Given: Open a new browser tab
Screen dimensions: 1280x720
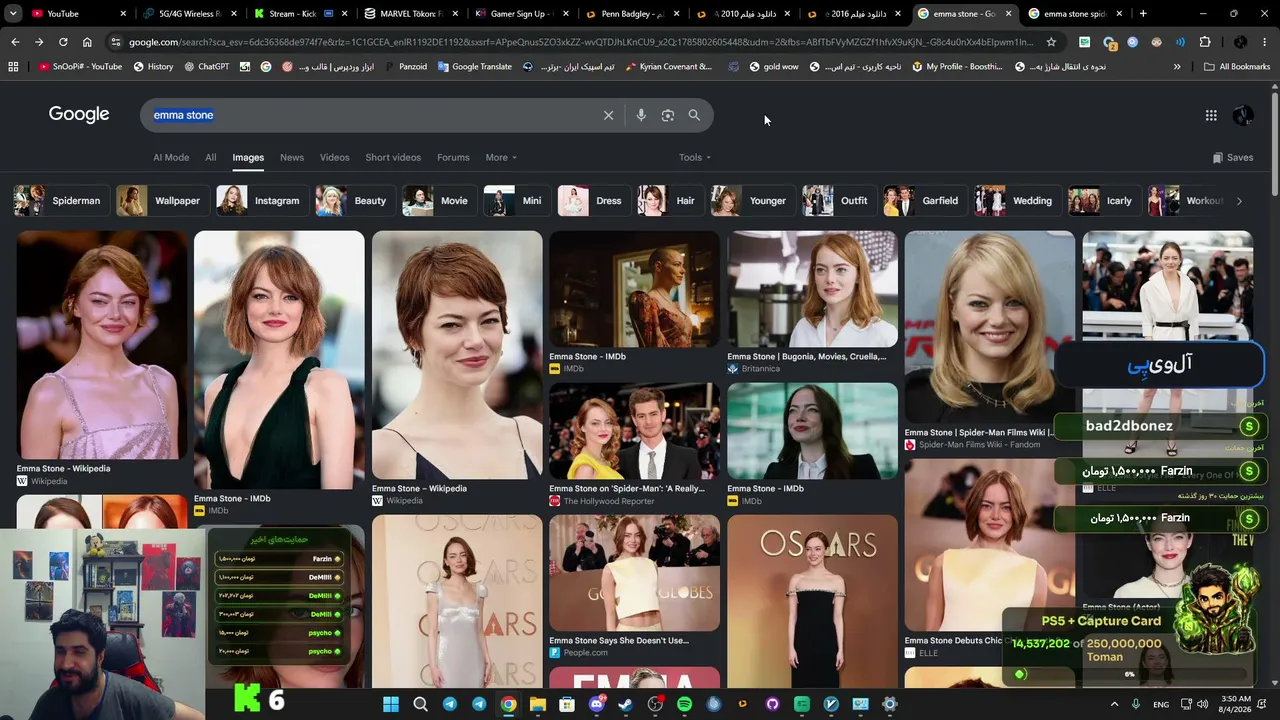Looking at the screenshot, I should (x=1143, y=14).
